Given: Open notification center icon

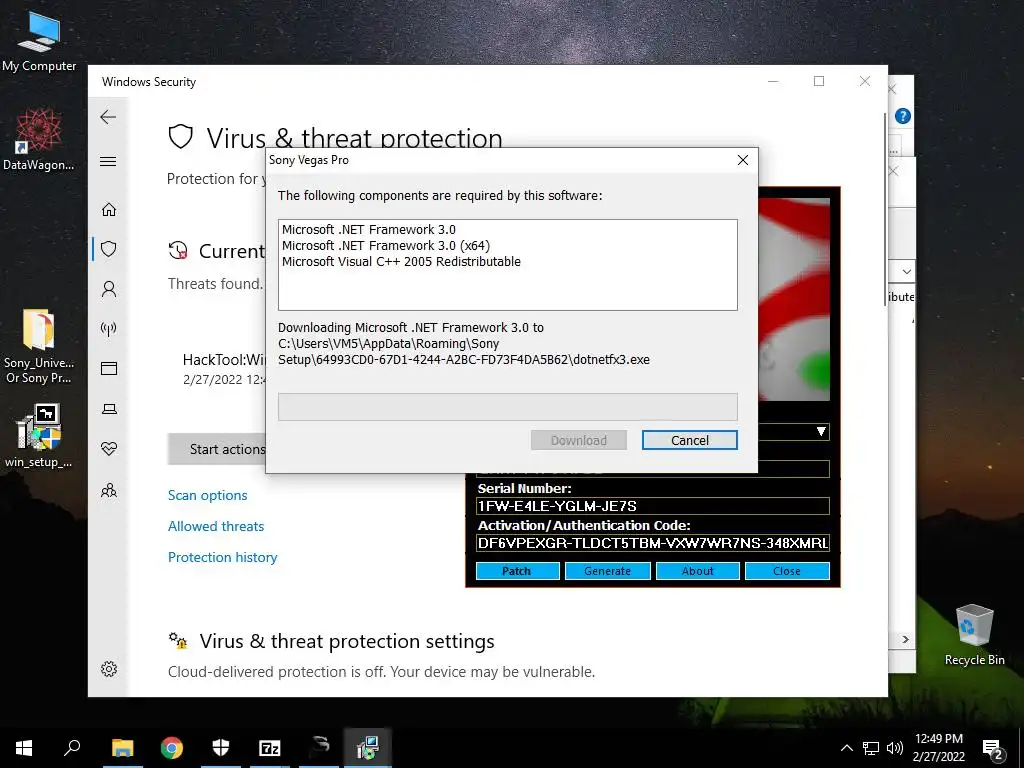Looking at the screenshot, I should (993, 749).
